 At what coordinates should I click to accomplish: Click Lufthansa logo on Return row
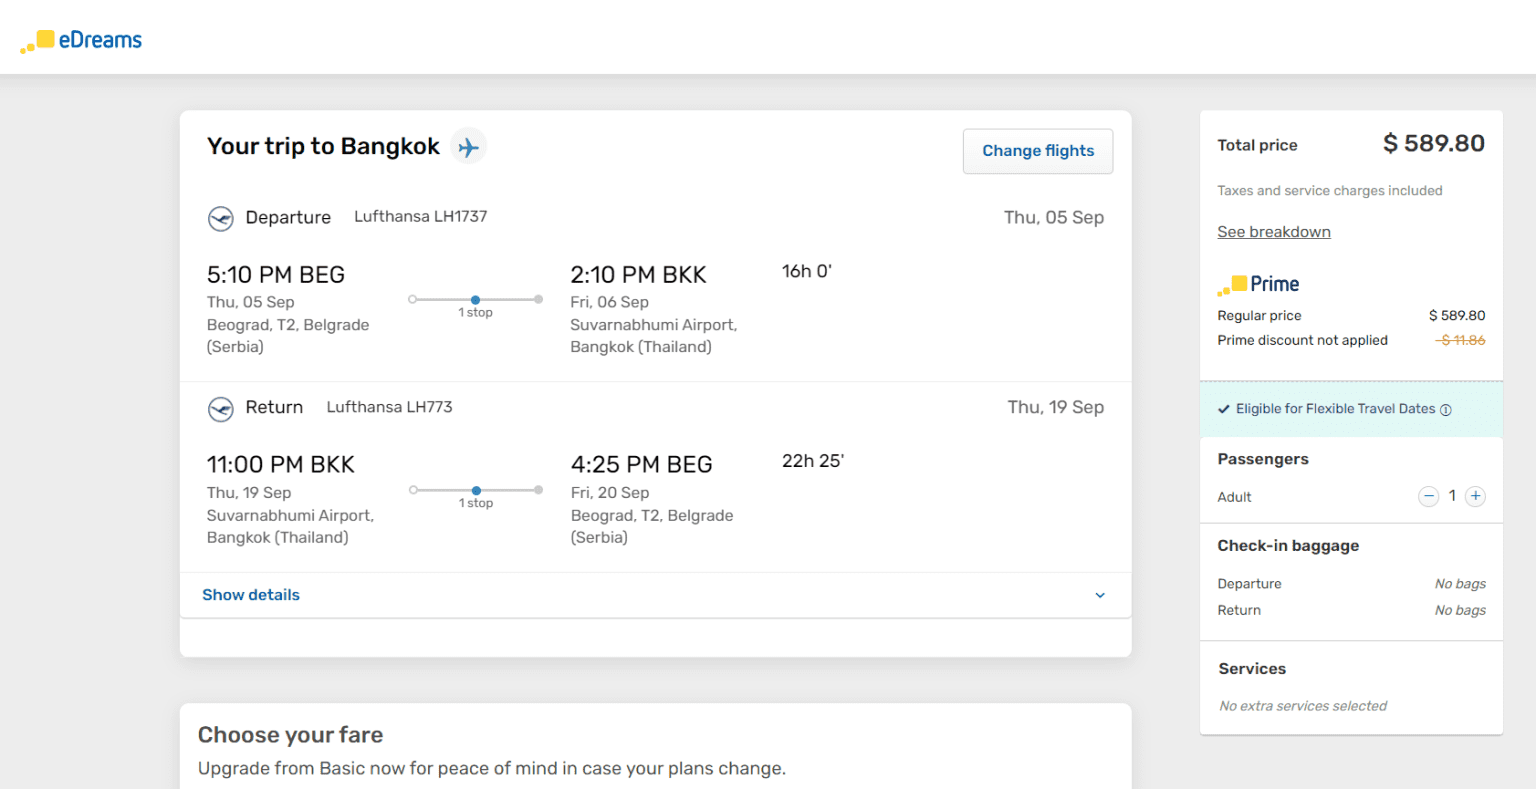tap(220, 409)
